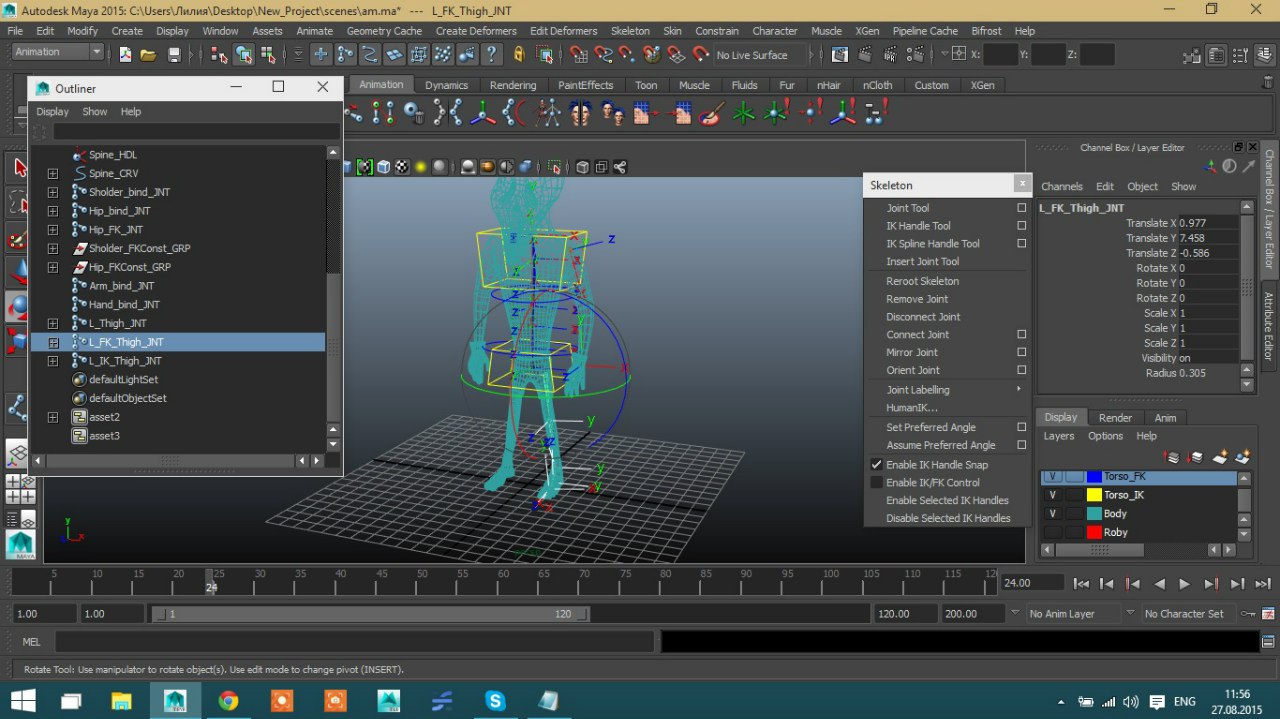Click the New Scene file icon
1280x719 pixels.
125,54
